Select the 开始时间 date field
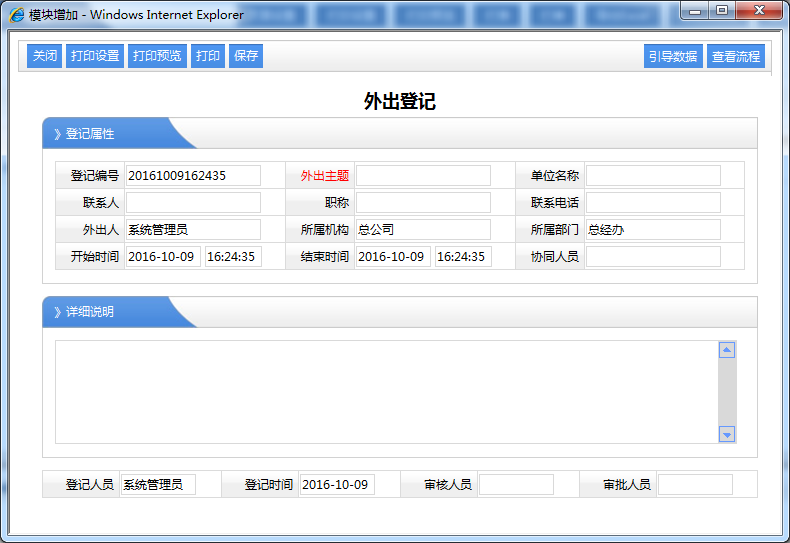Screen dimensions: 790x543 tap(163, 257)
